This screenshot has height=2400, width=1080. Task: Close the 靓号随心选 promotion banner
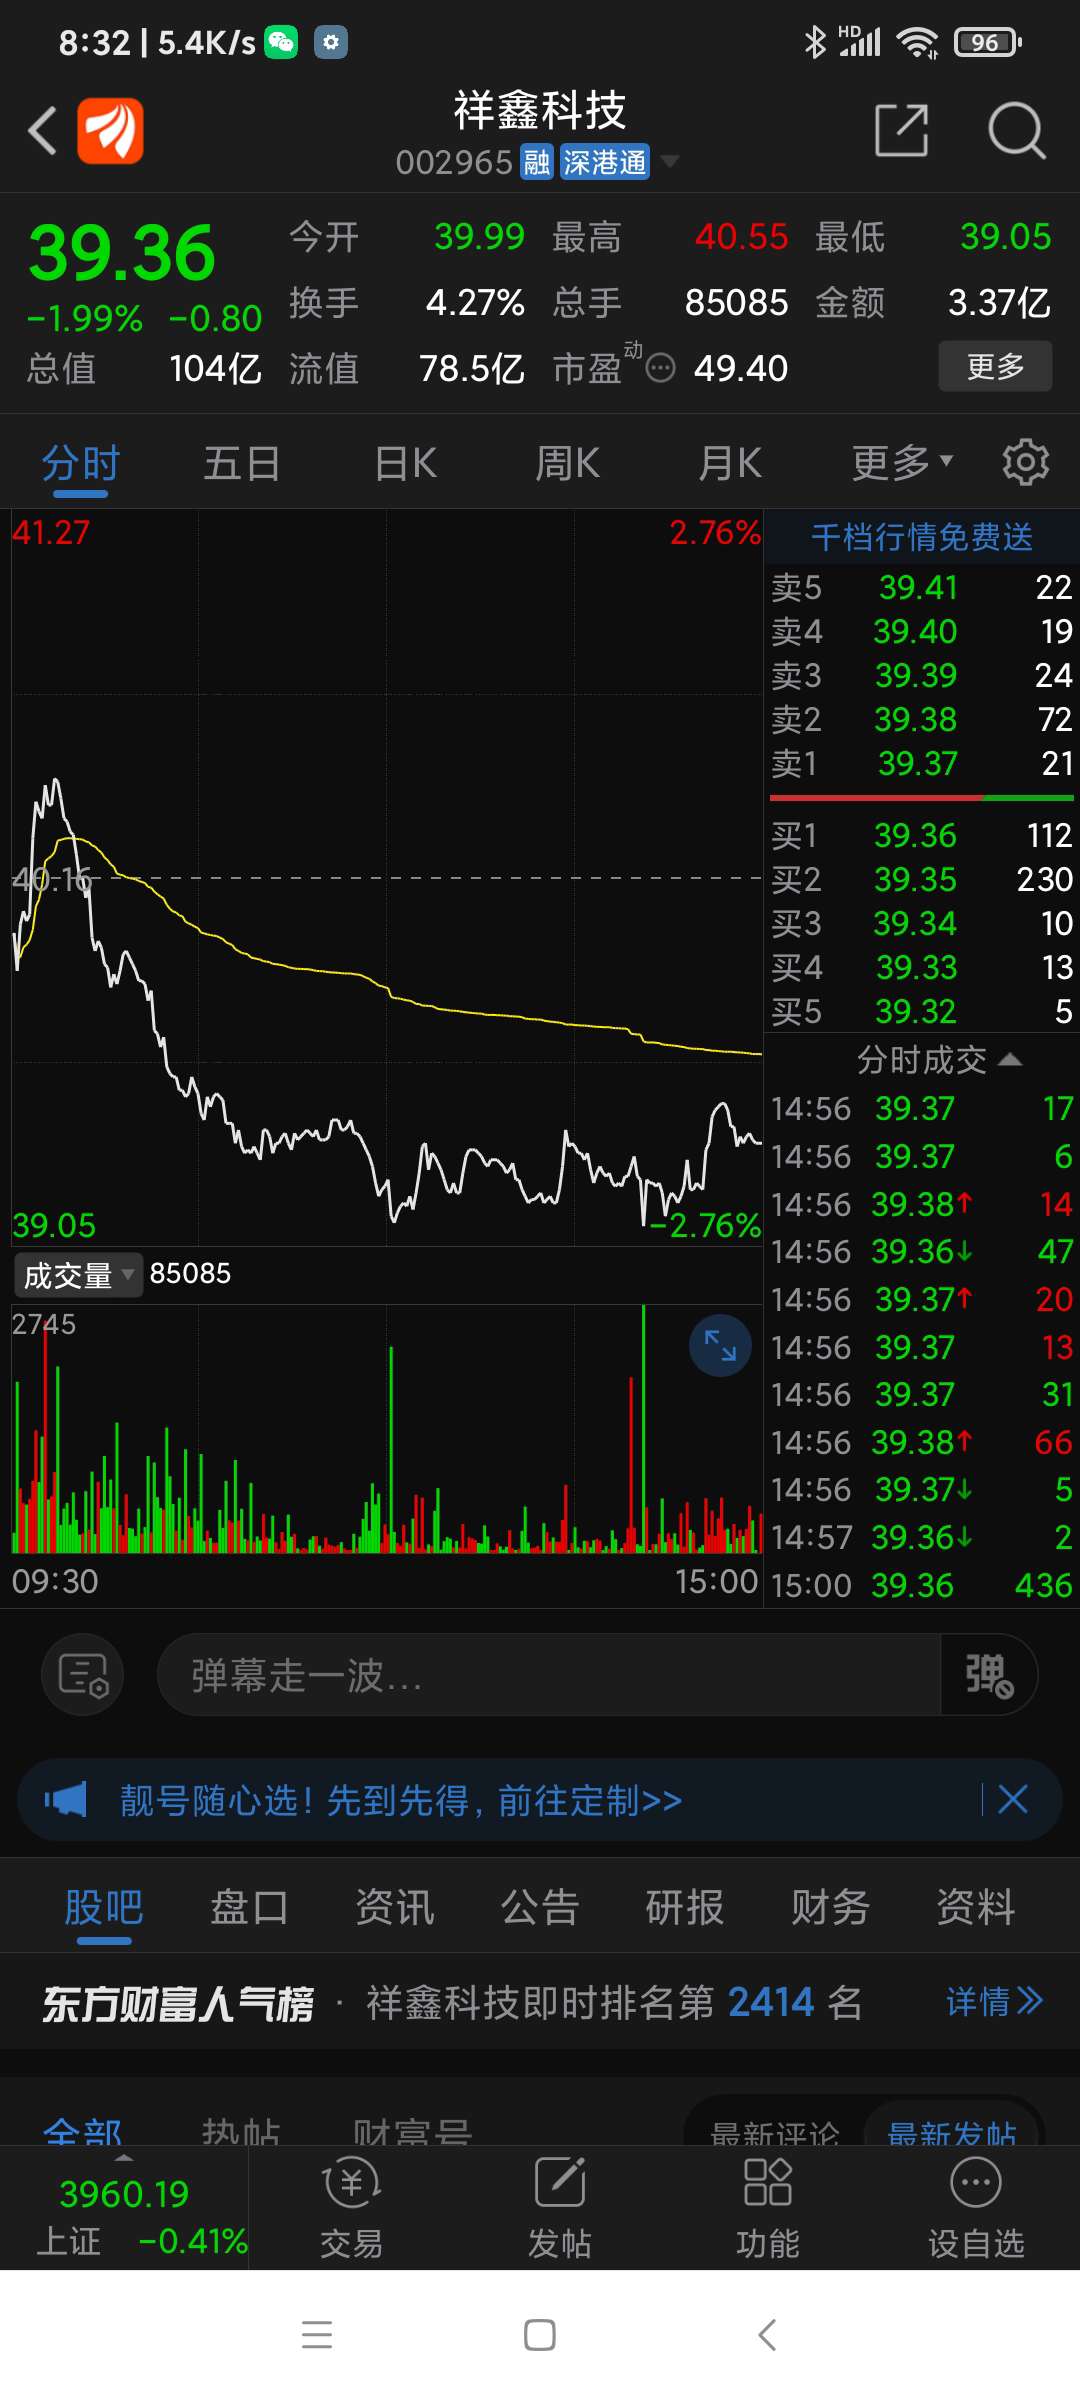(x=1013, y=1800)
